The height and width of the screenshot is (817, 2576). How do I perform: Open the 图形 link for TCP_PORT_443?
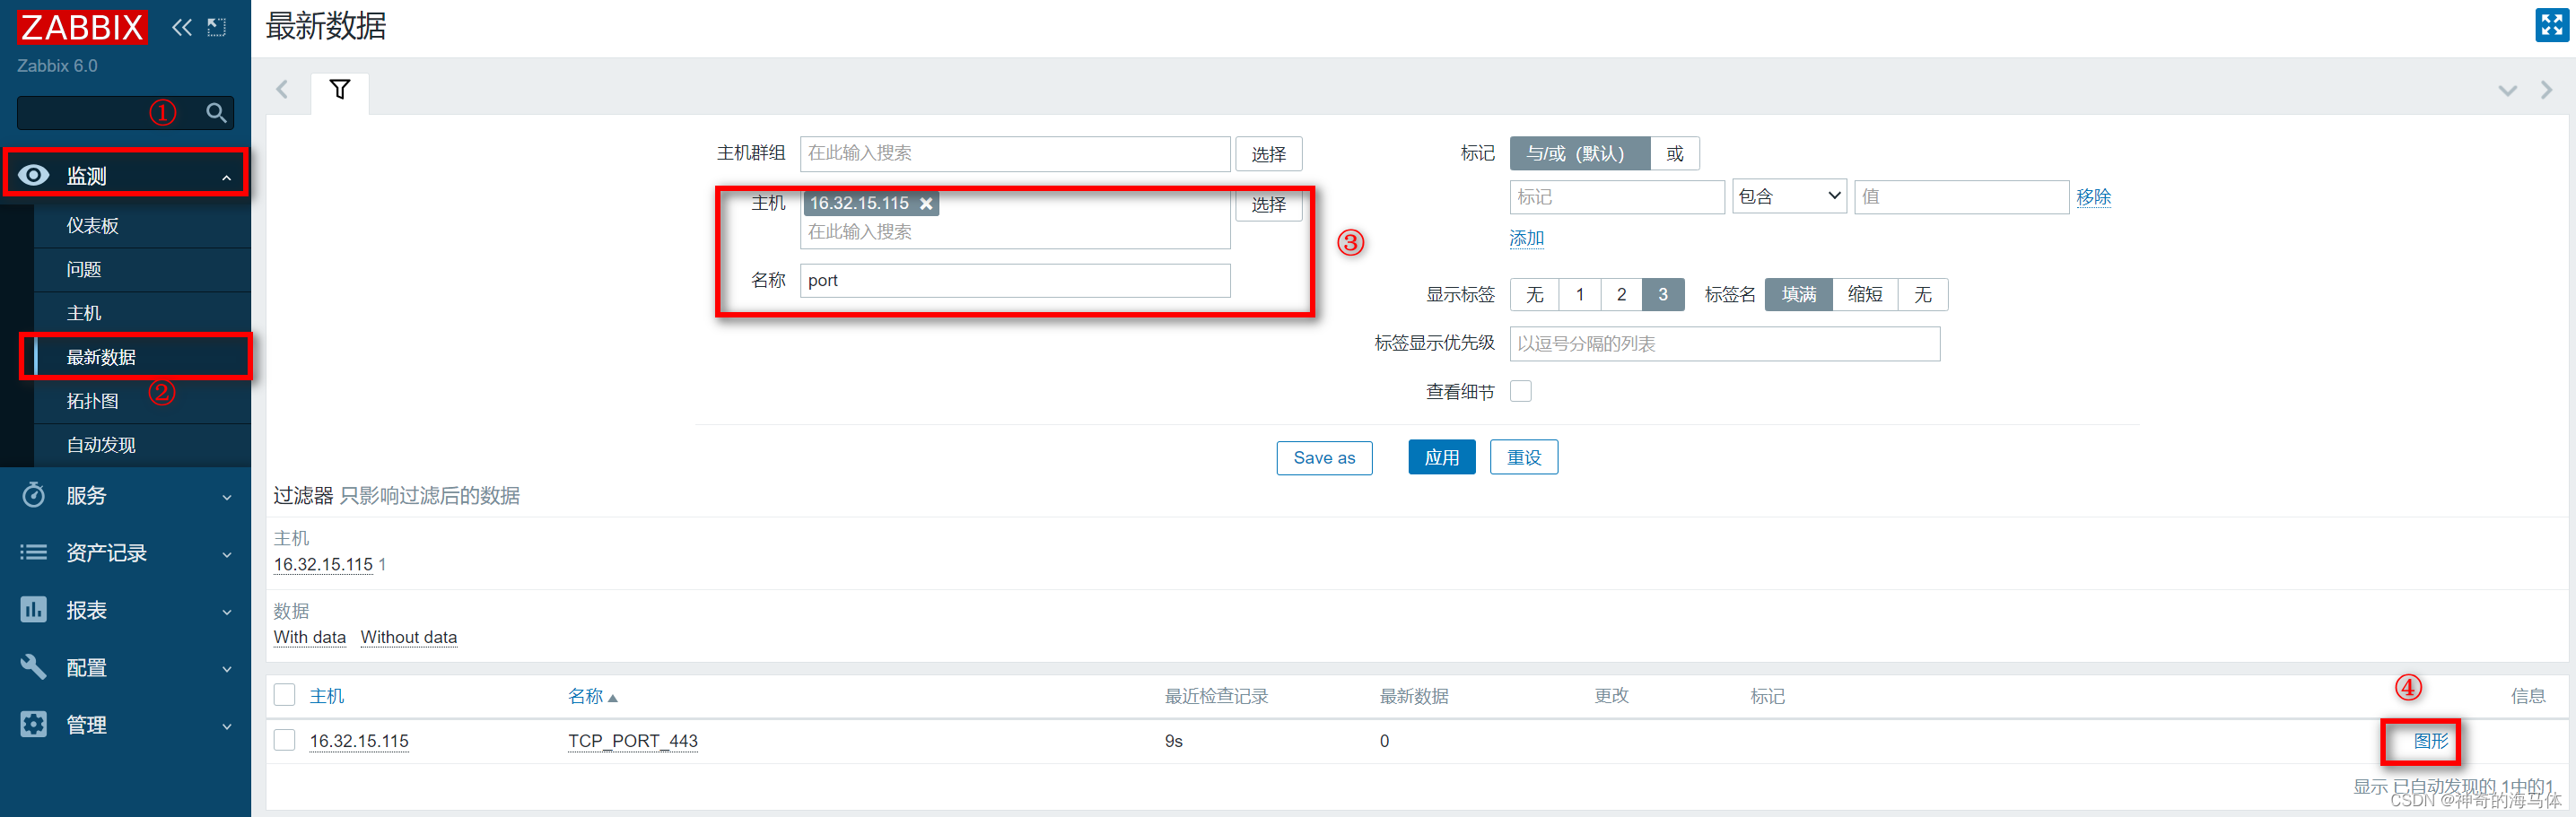[2430, 741]
